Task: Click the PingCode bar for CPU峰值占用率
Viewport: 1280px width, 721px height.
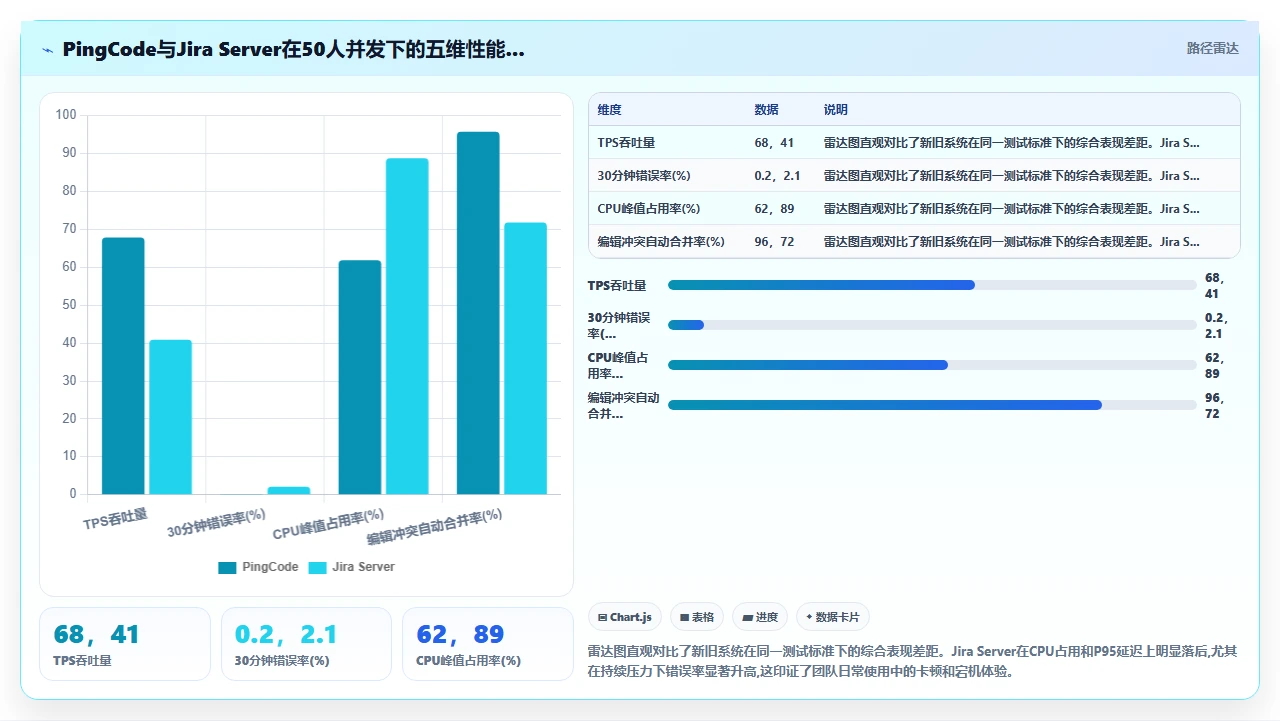Action: (x=360, y=377)
